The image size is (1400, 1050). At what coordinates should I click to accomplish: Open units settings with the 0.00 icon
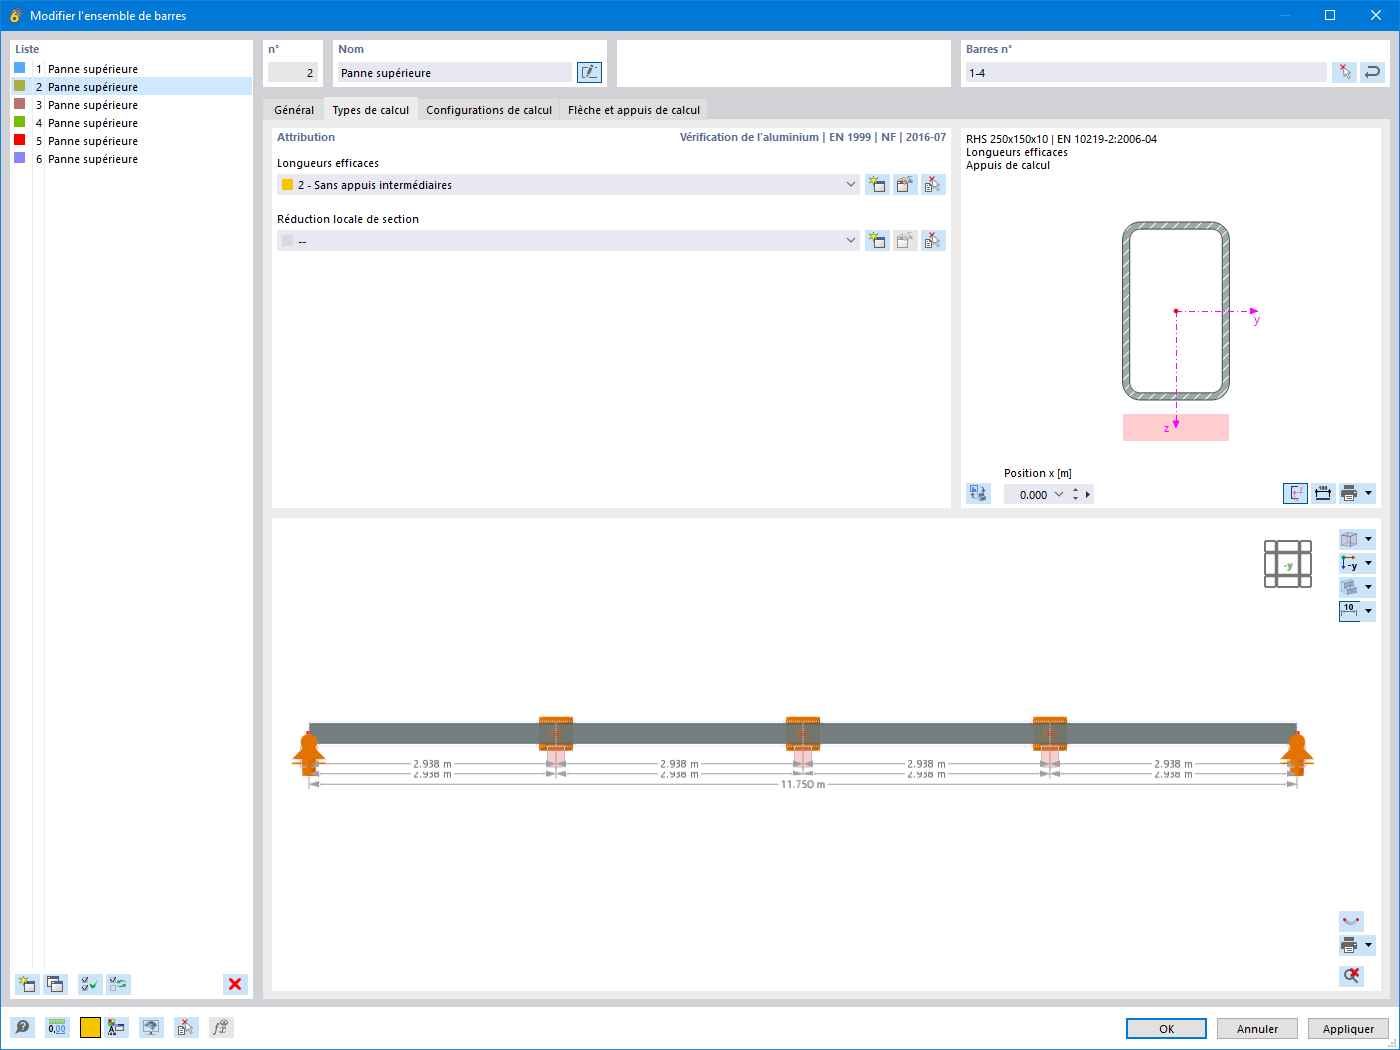(58, 1027)
